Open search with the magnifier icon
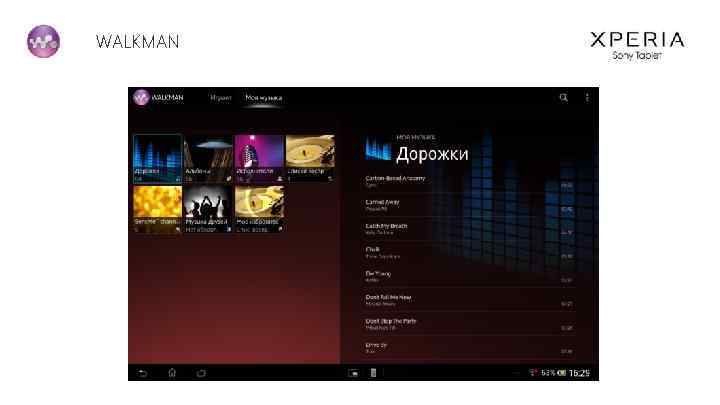 (x=563, y=97)
